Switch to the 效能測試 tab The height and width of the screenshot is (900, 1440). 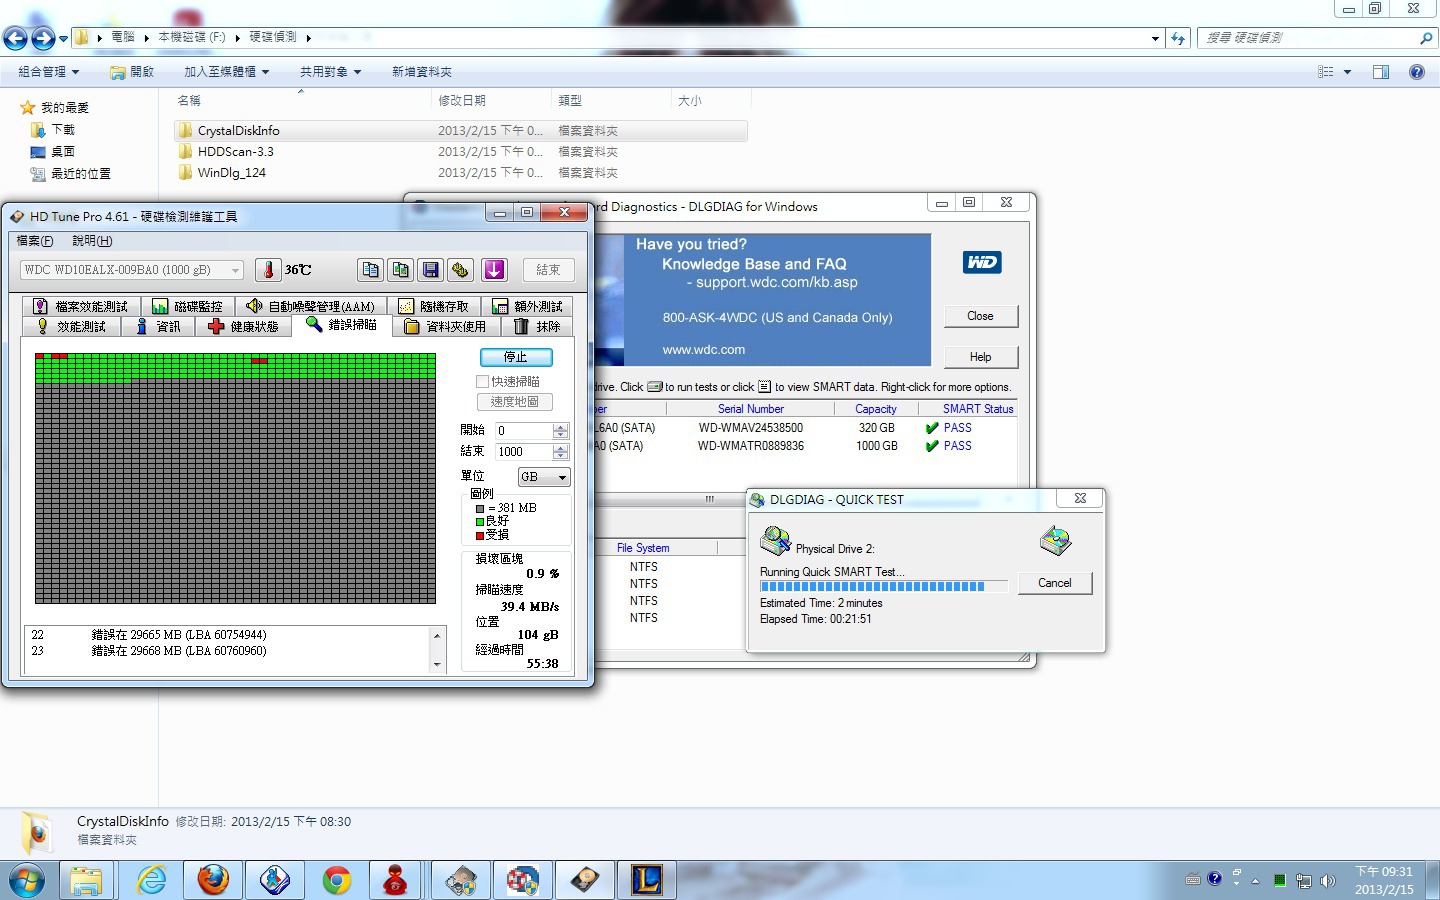pyautogui.click(x=71, y=327)
